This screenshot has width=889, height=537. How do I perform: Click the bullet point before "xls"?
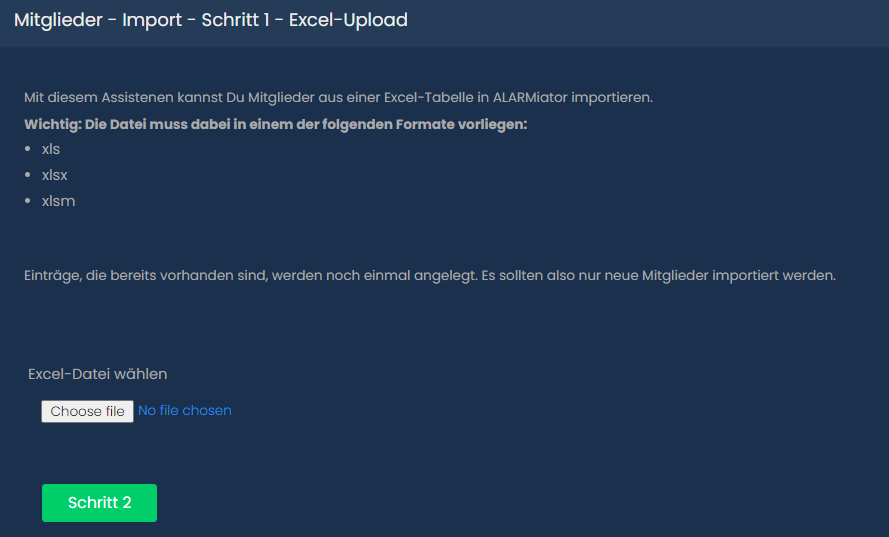click(29, 149)
